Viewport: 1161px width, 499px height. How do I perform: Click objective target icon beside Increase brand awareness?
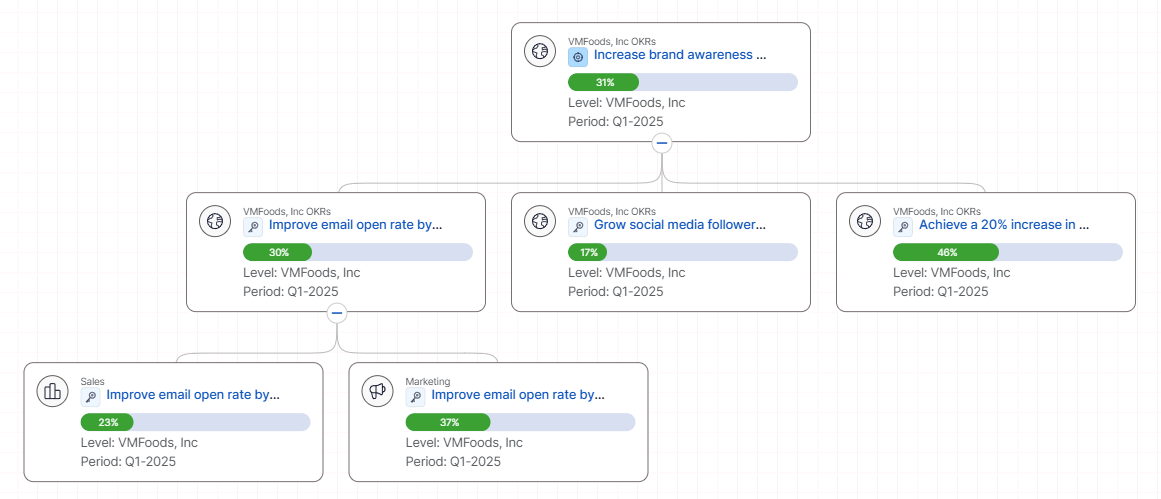[578, 57]
